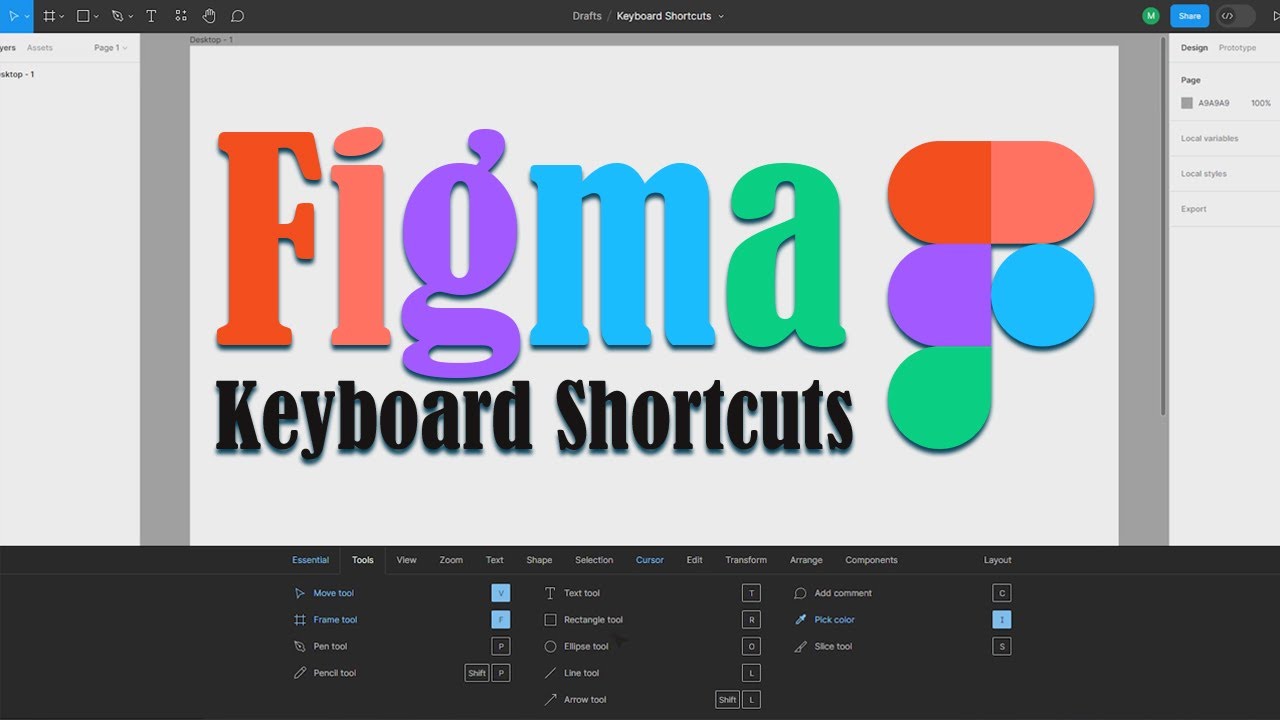
Task: Open the Local variables section
Action: point(1210,139)
